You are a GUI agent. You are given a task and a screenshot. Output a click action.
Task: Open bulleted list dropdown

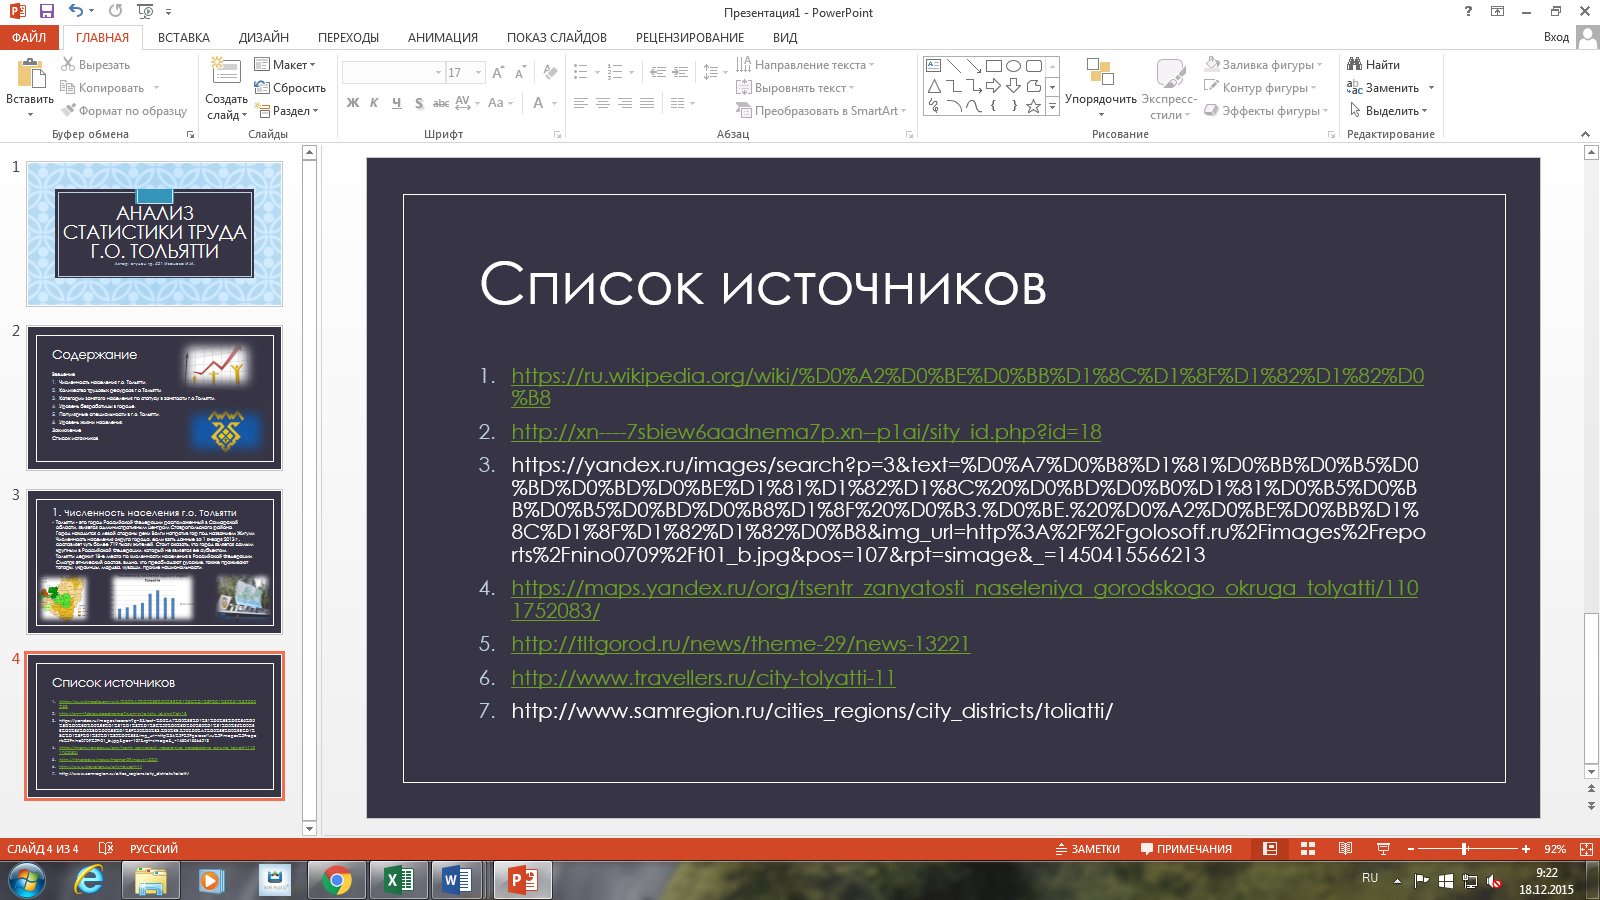tap(597, 73)
